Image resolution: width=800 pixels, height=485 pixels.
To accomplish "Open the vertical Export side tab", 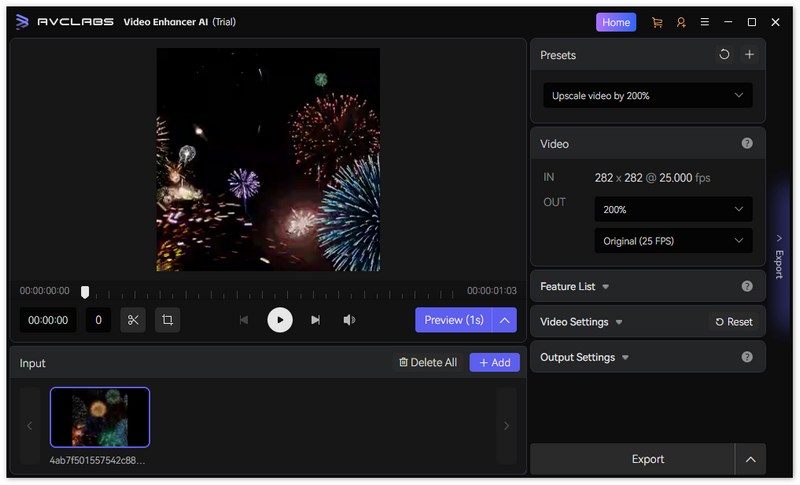I will tap(778, 257).
